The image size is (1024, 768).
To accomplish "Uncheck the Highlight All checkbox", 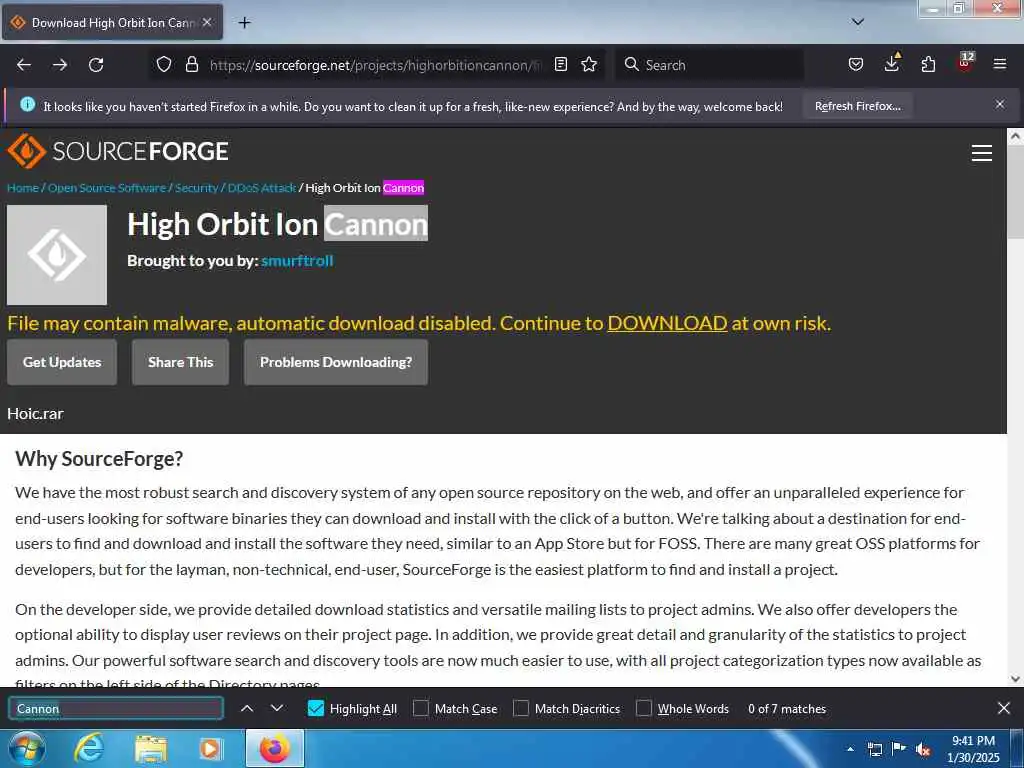I will click(315, 709).
